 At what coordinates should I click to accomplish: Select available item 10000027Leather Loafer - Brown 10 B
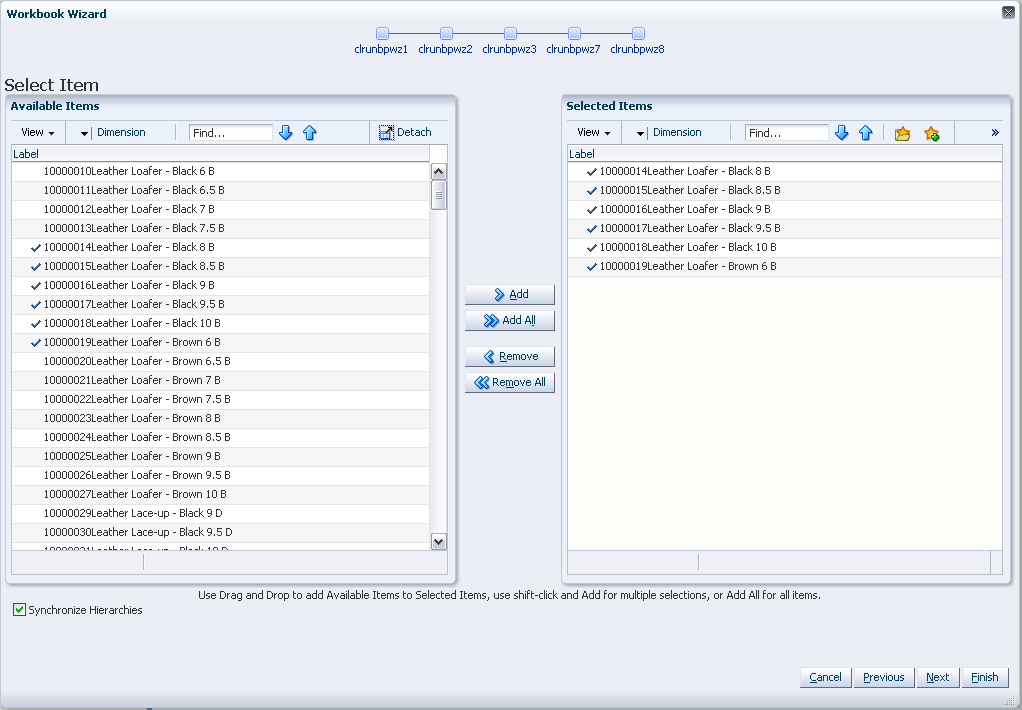[x=220, y=494]
